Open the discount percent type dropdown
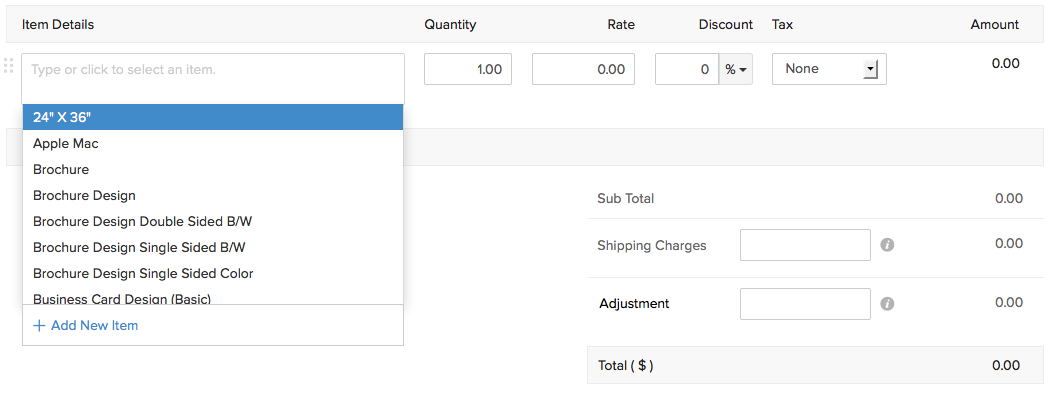The image size is (1059, 418). pyautogui.click(x=738, y=69)
